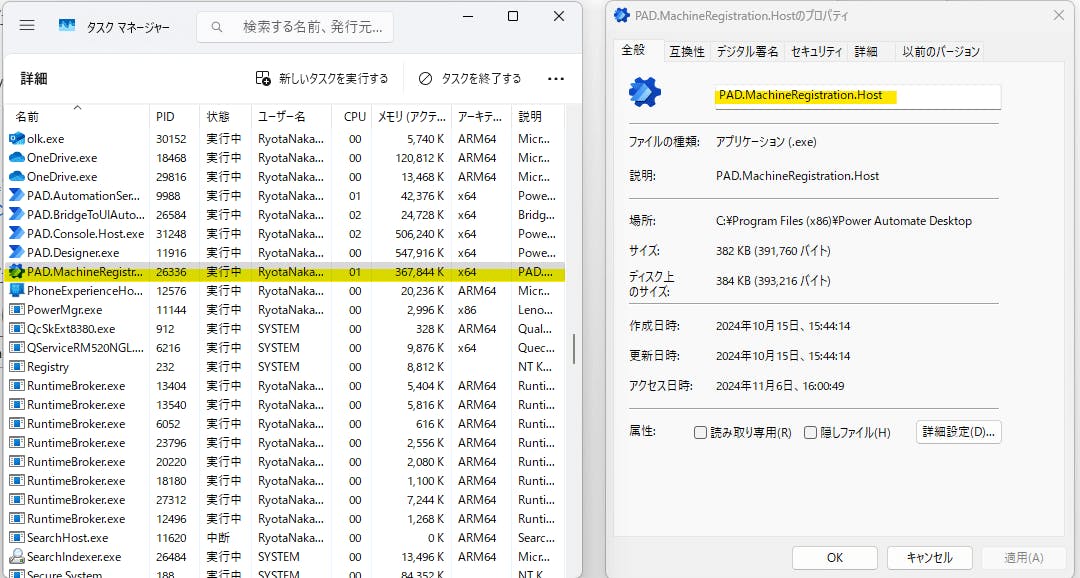Switch to the 以前のバージョン tab
The height and width of the screenshot is (578, 1080).
(x=940, y=52)
